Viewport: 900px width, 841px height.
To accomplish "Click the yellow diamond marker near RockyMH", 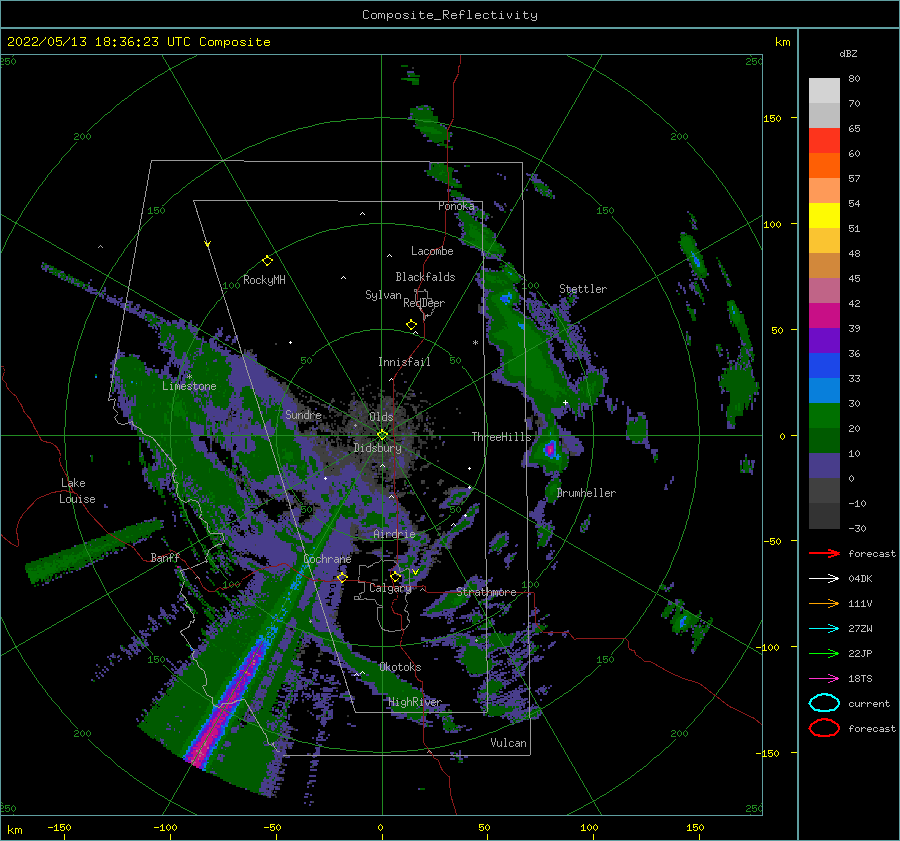I will click(267, 261).
